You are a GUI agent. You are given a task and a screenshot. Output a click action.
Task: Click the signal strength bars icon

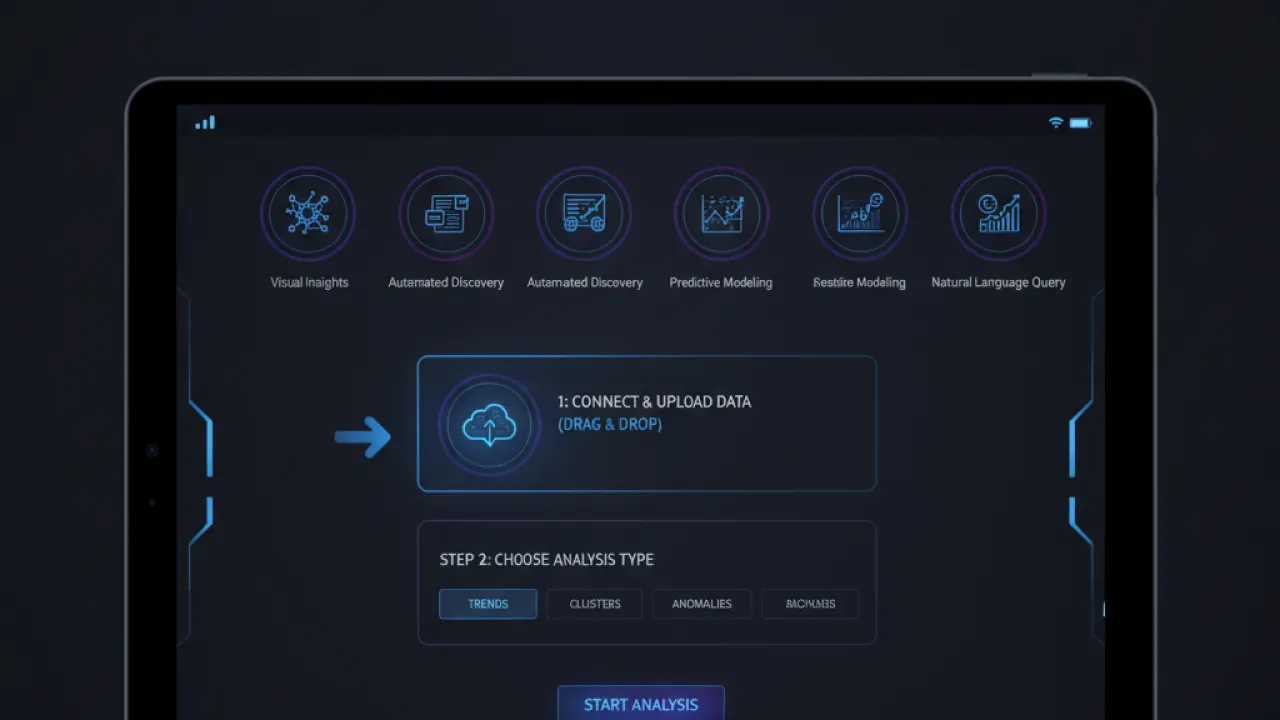(x=205, y=122)
